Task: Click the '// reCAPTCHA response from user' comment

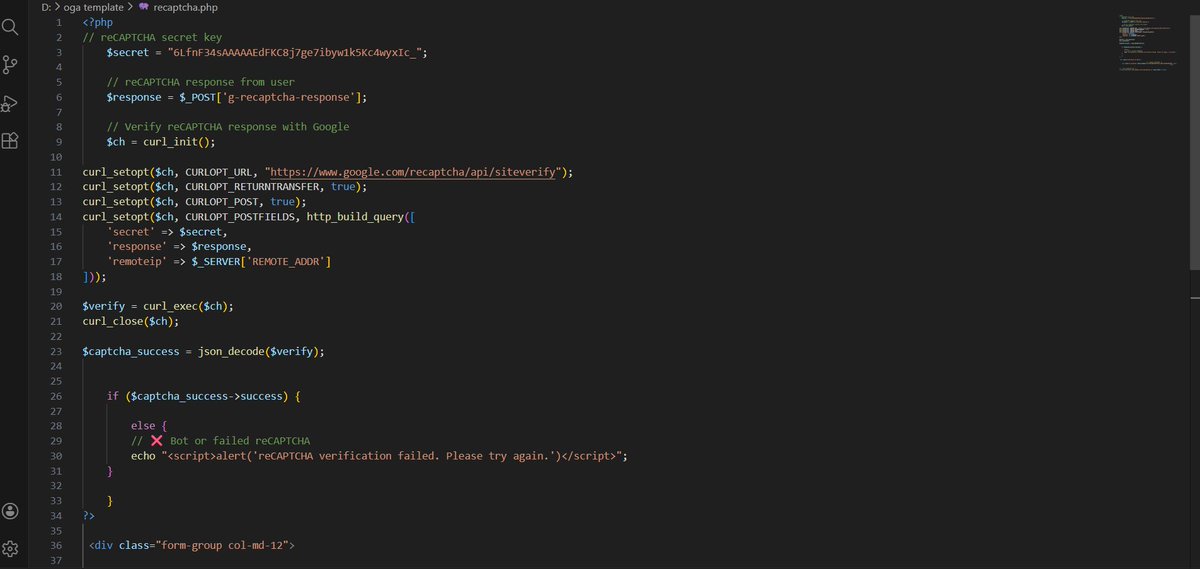Action: tap(201, 82)
